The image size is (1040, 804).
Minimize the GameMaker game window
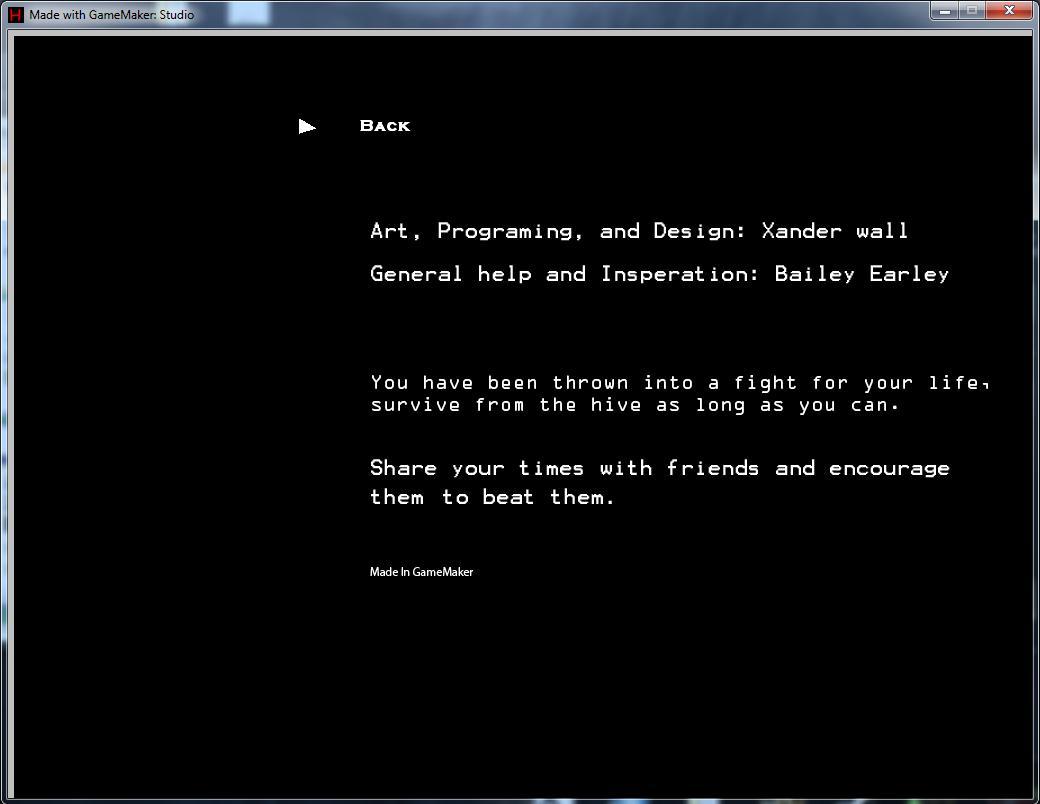[x=943, y=11]
